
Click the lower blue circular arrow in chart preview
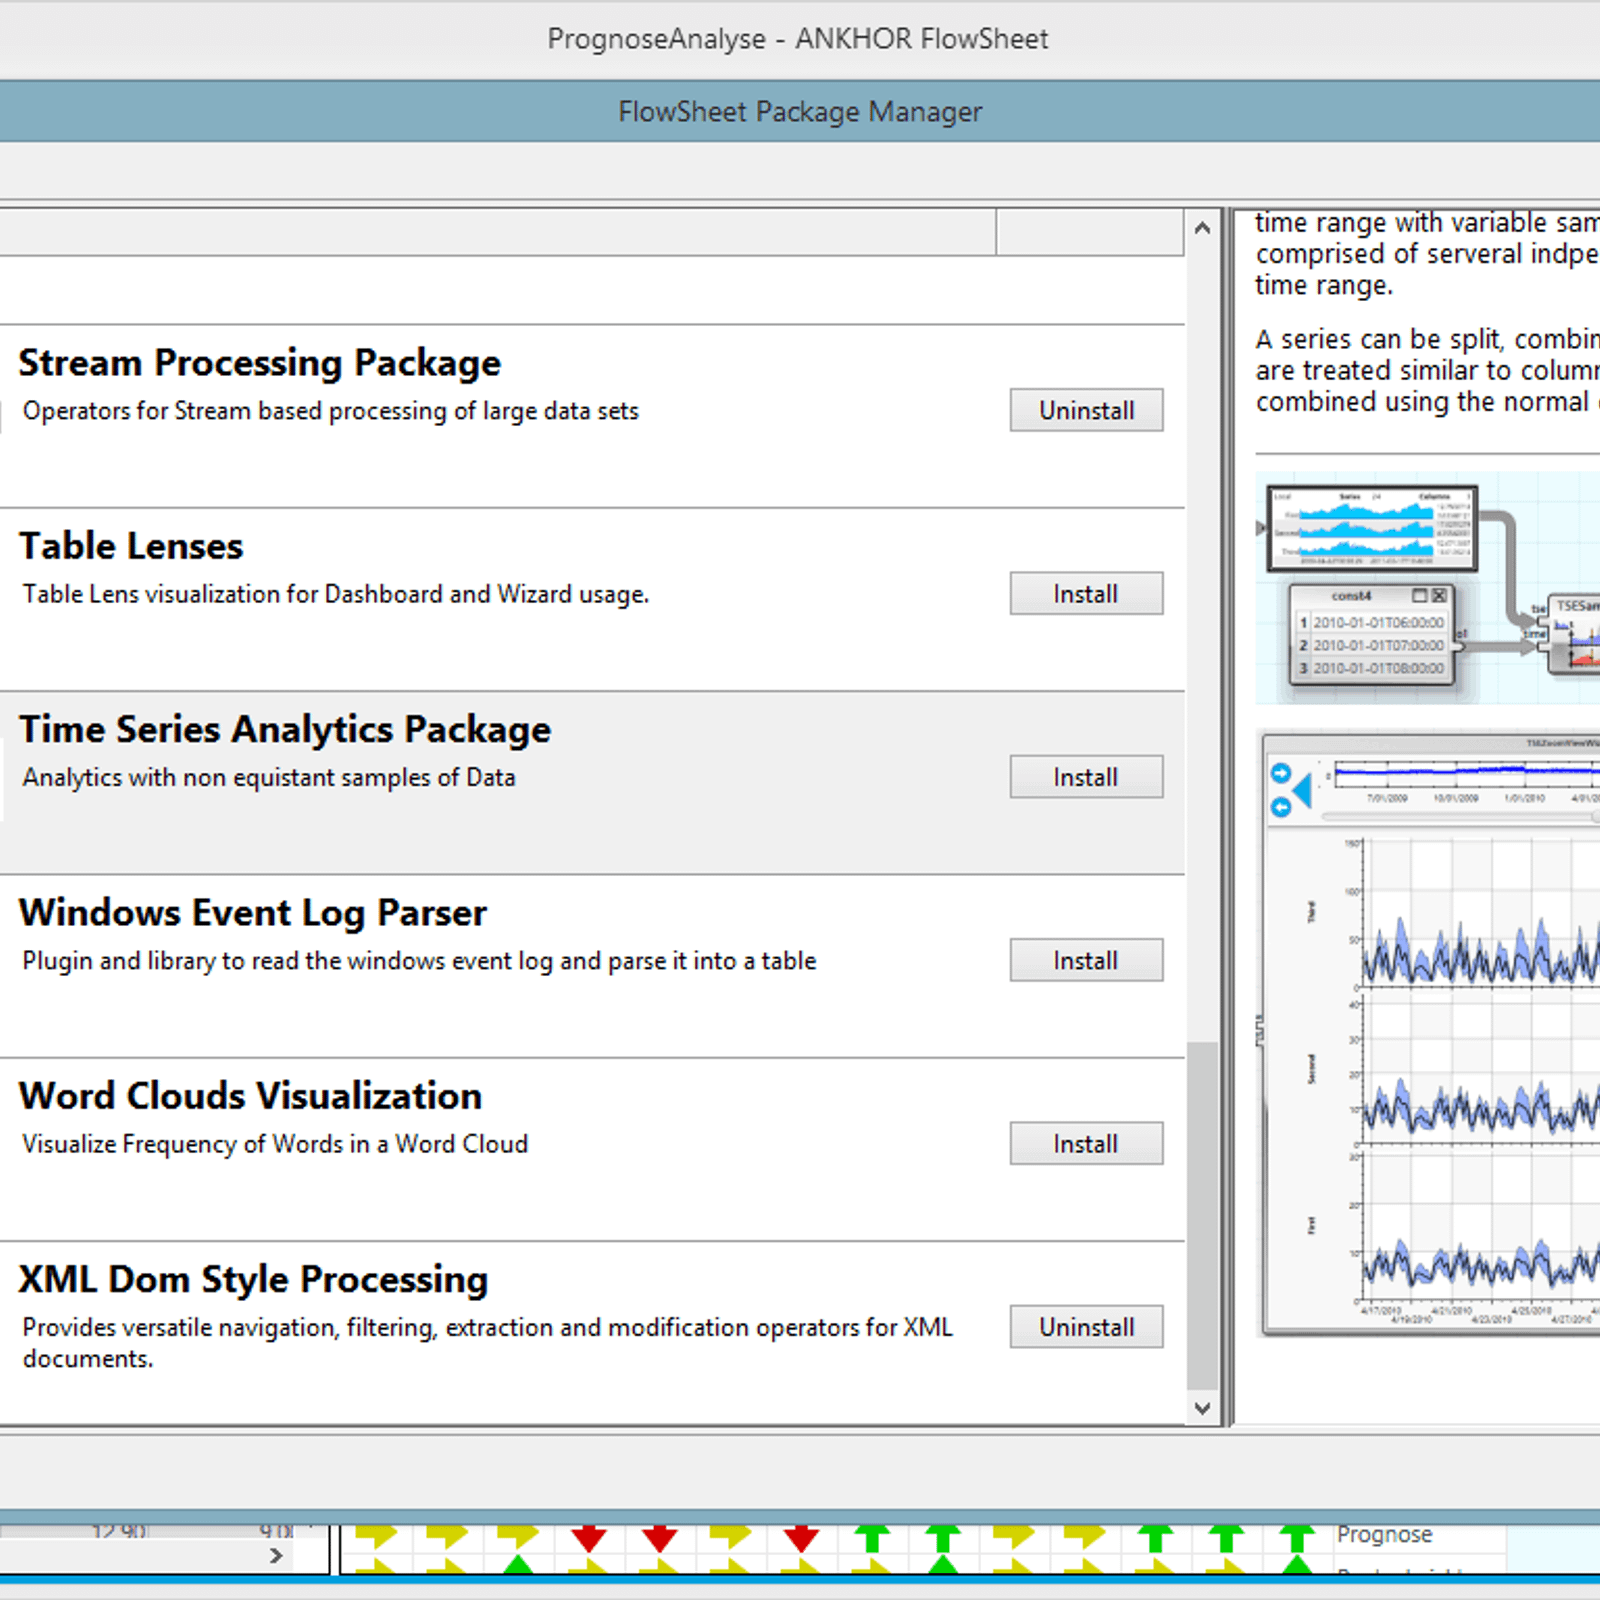coord(1280,807)
